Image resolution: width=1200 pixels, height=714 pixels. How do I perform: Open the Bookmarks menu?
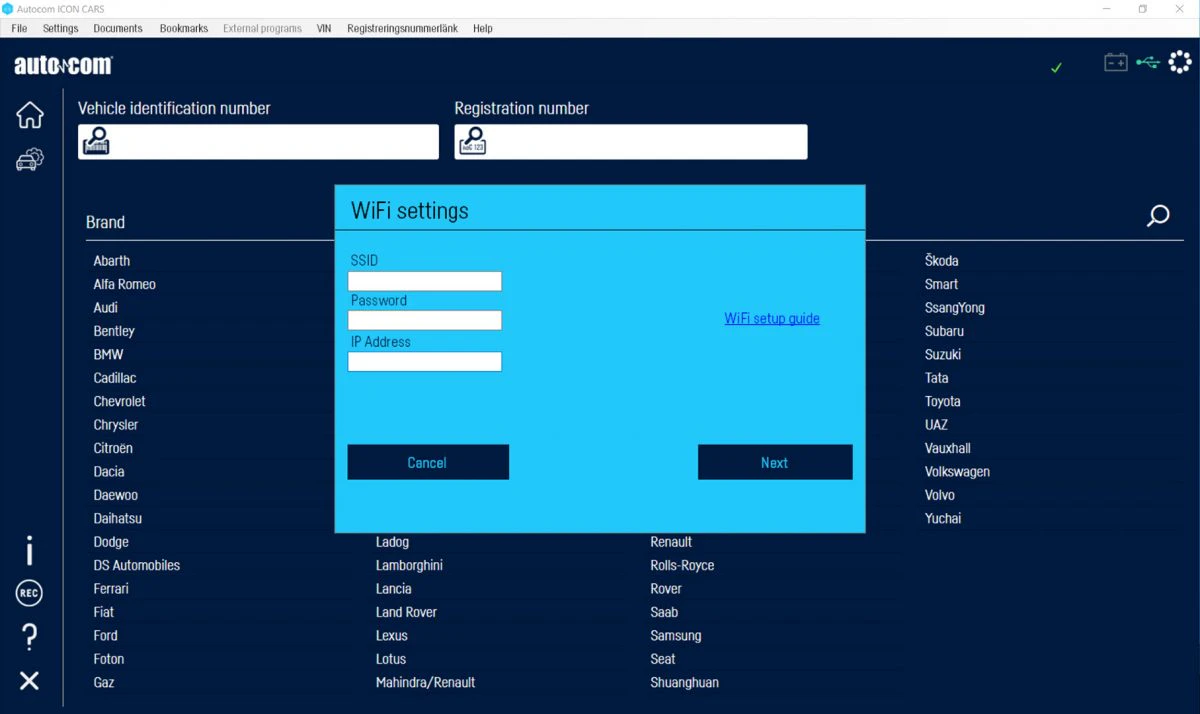tap(184, 28)
